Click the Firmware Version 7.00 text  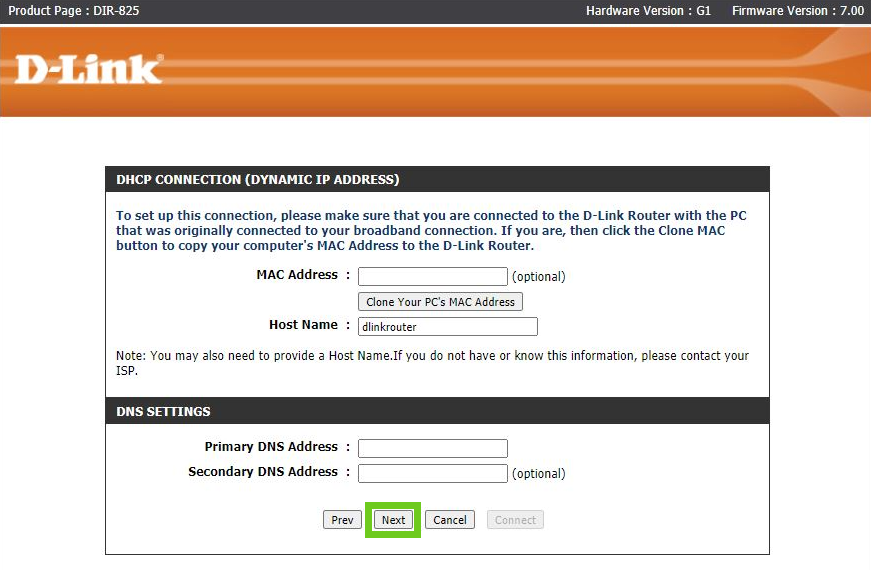tap(797, 11)
